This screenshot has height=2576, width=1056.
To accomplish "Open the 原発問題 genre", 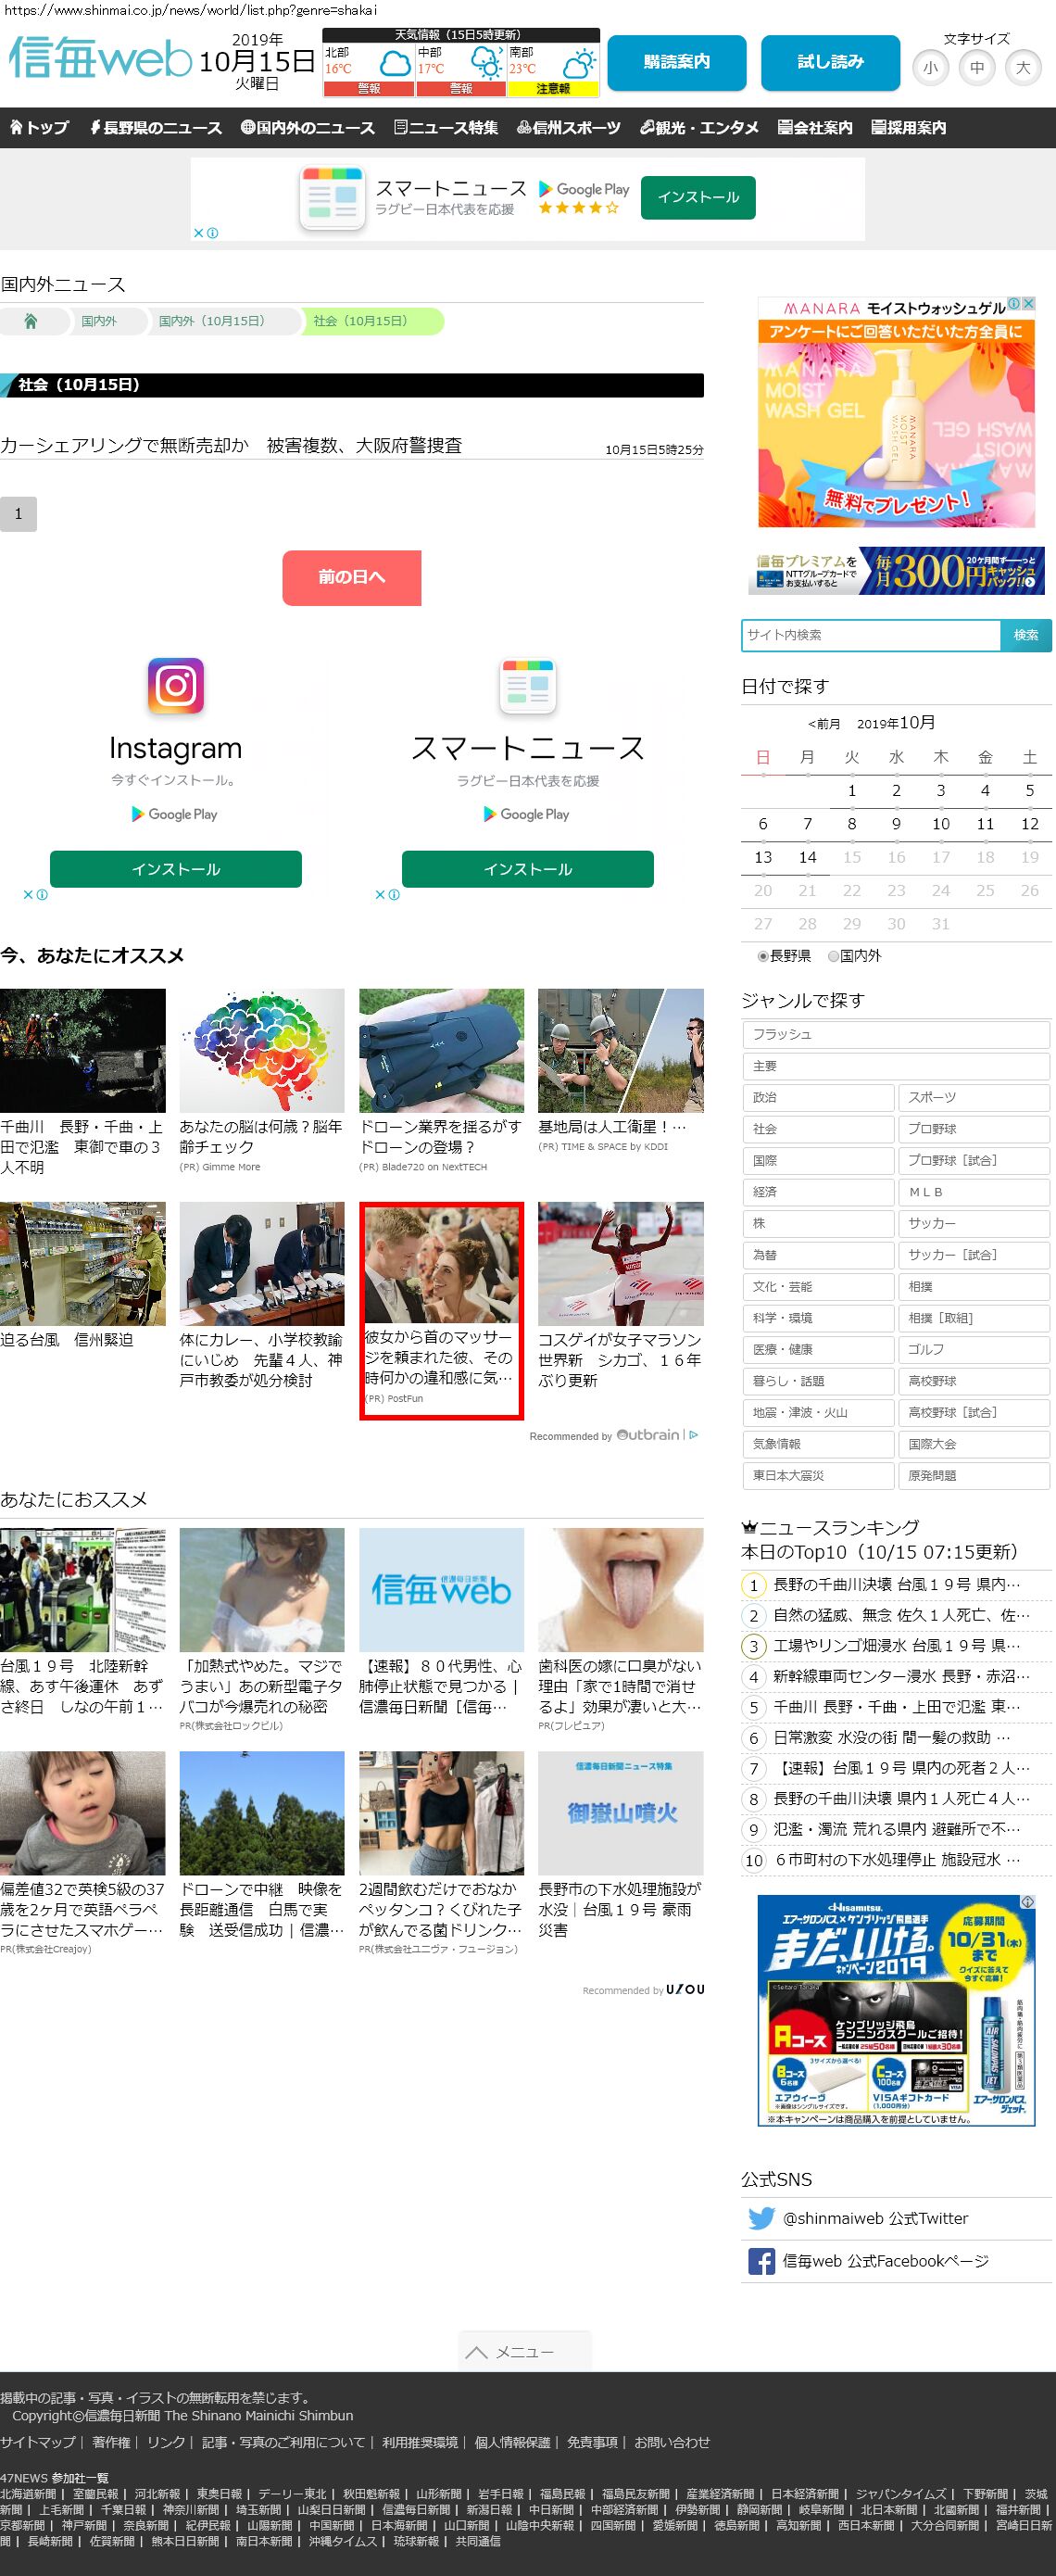I will click(974, 1476).
